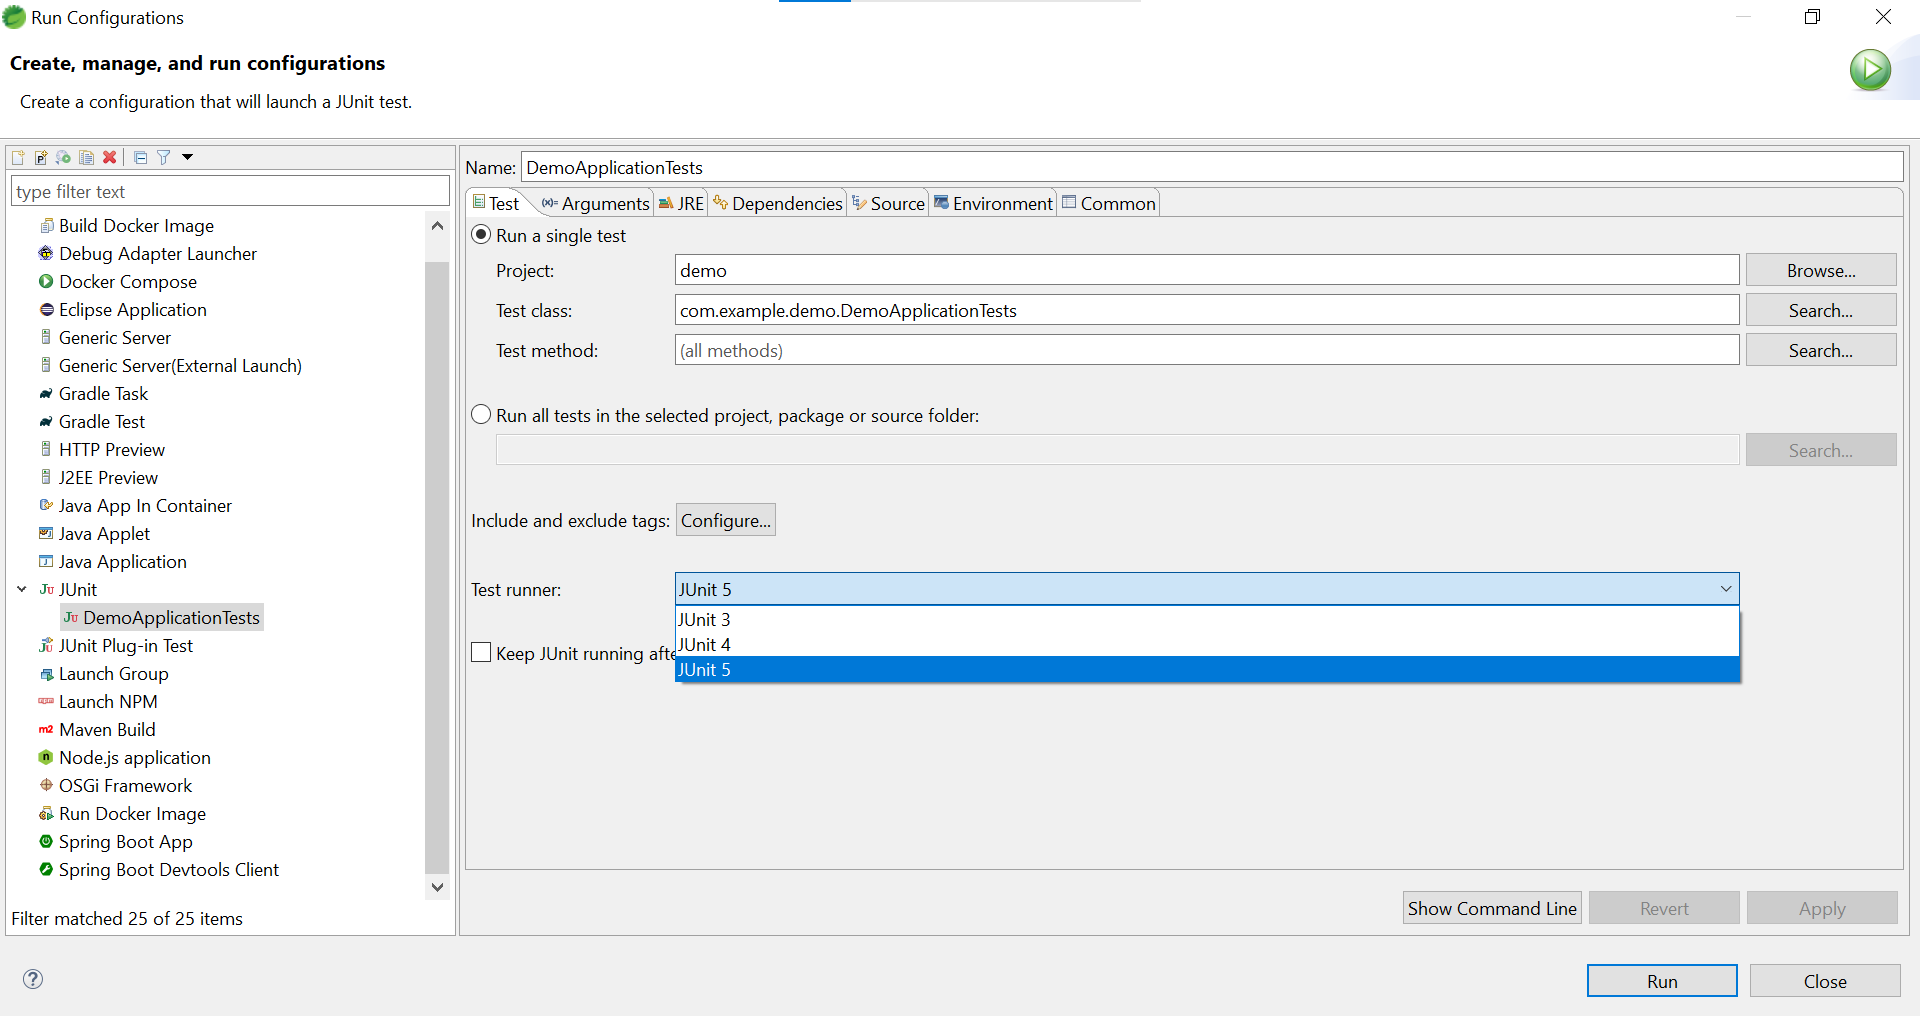Select the OSGi Framework icon
Image resolution: width=1920 pixels, height=1016 pixels.
pyautogui.click(x=46, y=785)
